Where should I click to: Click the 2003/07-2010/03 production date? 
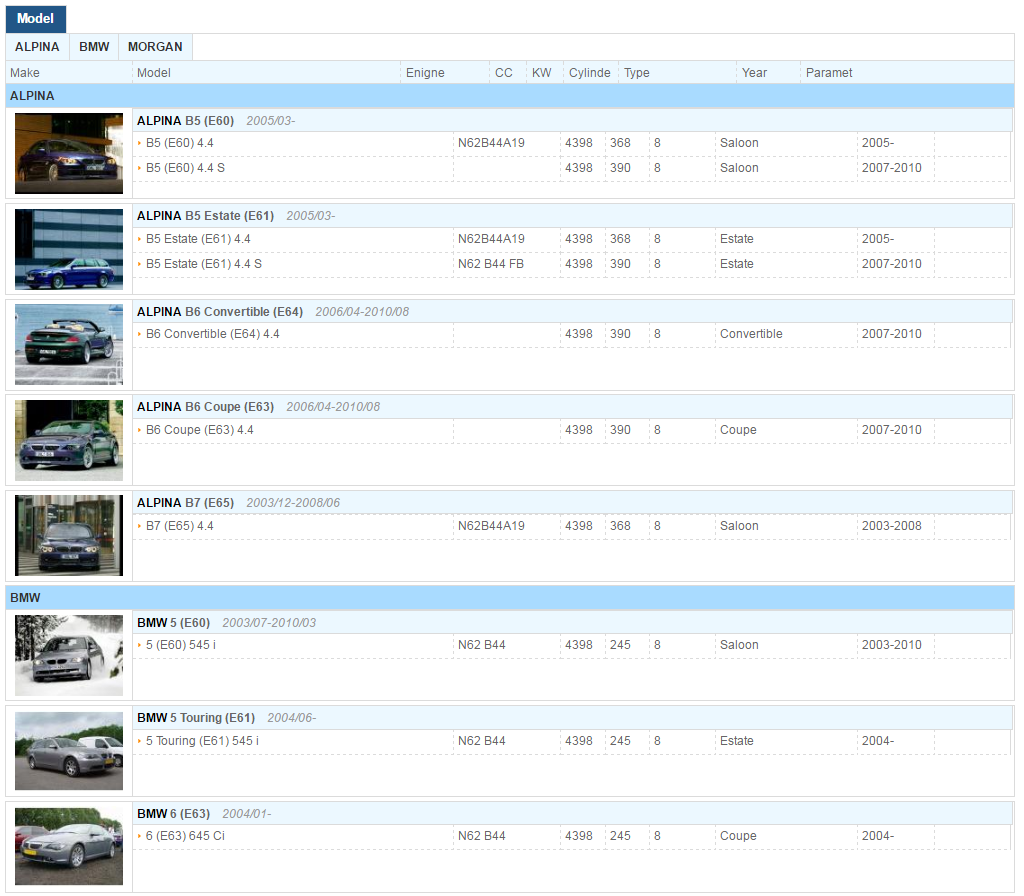point(269,623)
